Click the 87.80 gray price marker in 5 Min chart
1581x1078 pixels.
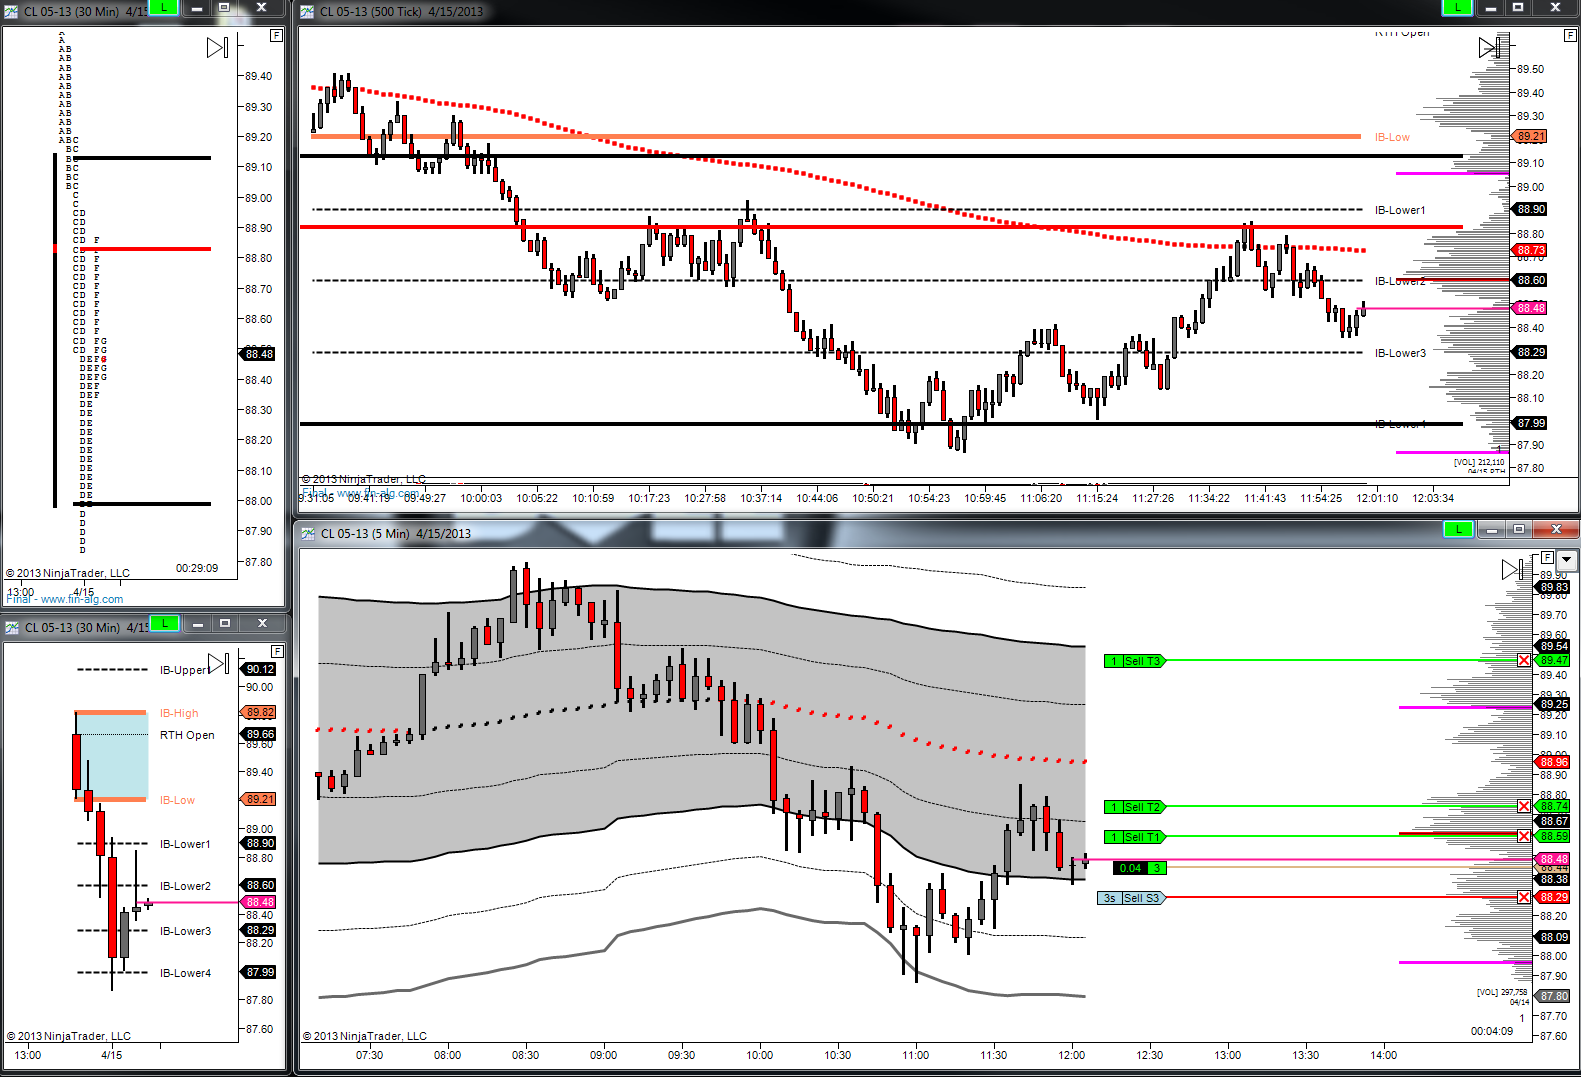click(1554, 996)
